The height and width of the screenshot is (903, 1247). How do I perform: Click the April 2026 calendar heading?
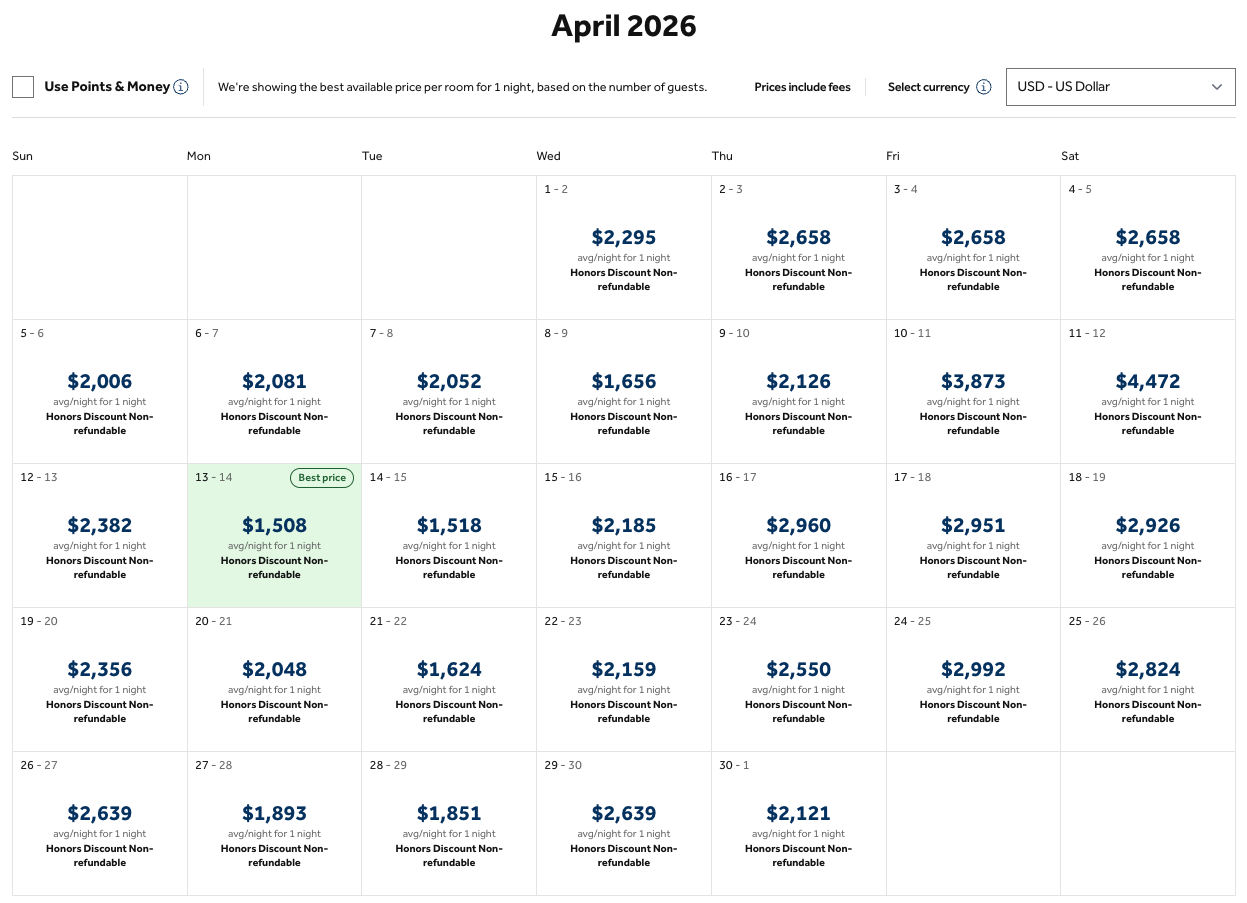pos(623,26)
